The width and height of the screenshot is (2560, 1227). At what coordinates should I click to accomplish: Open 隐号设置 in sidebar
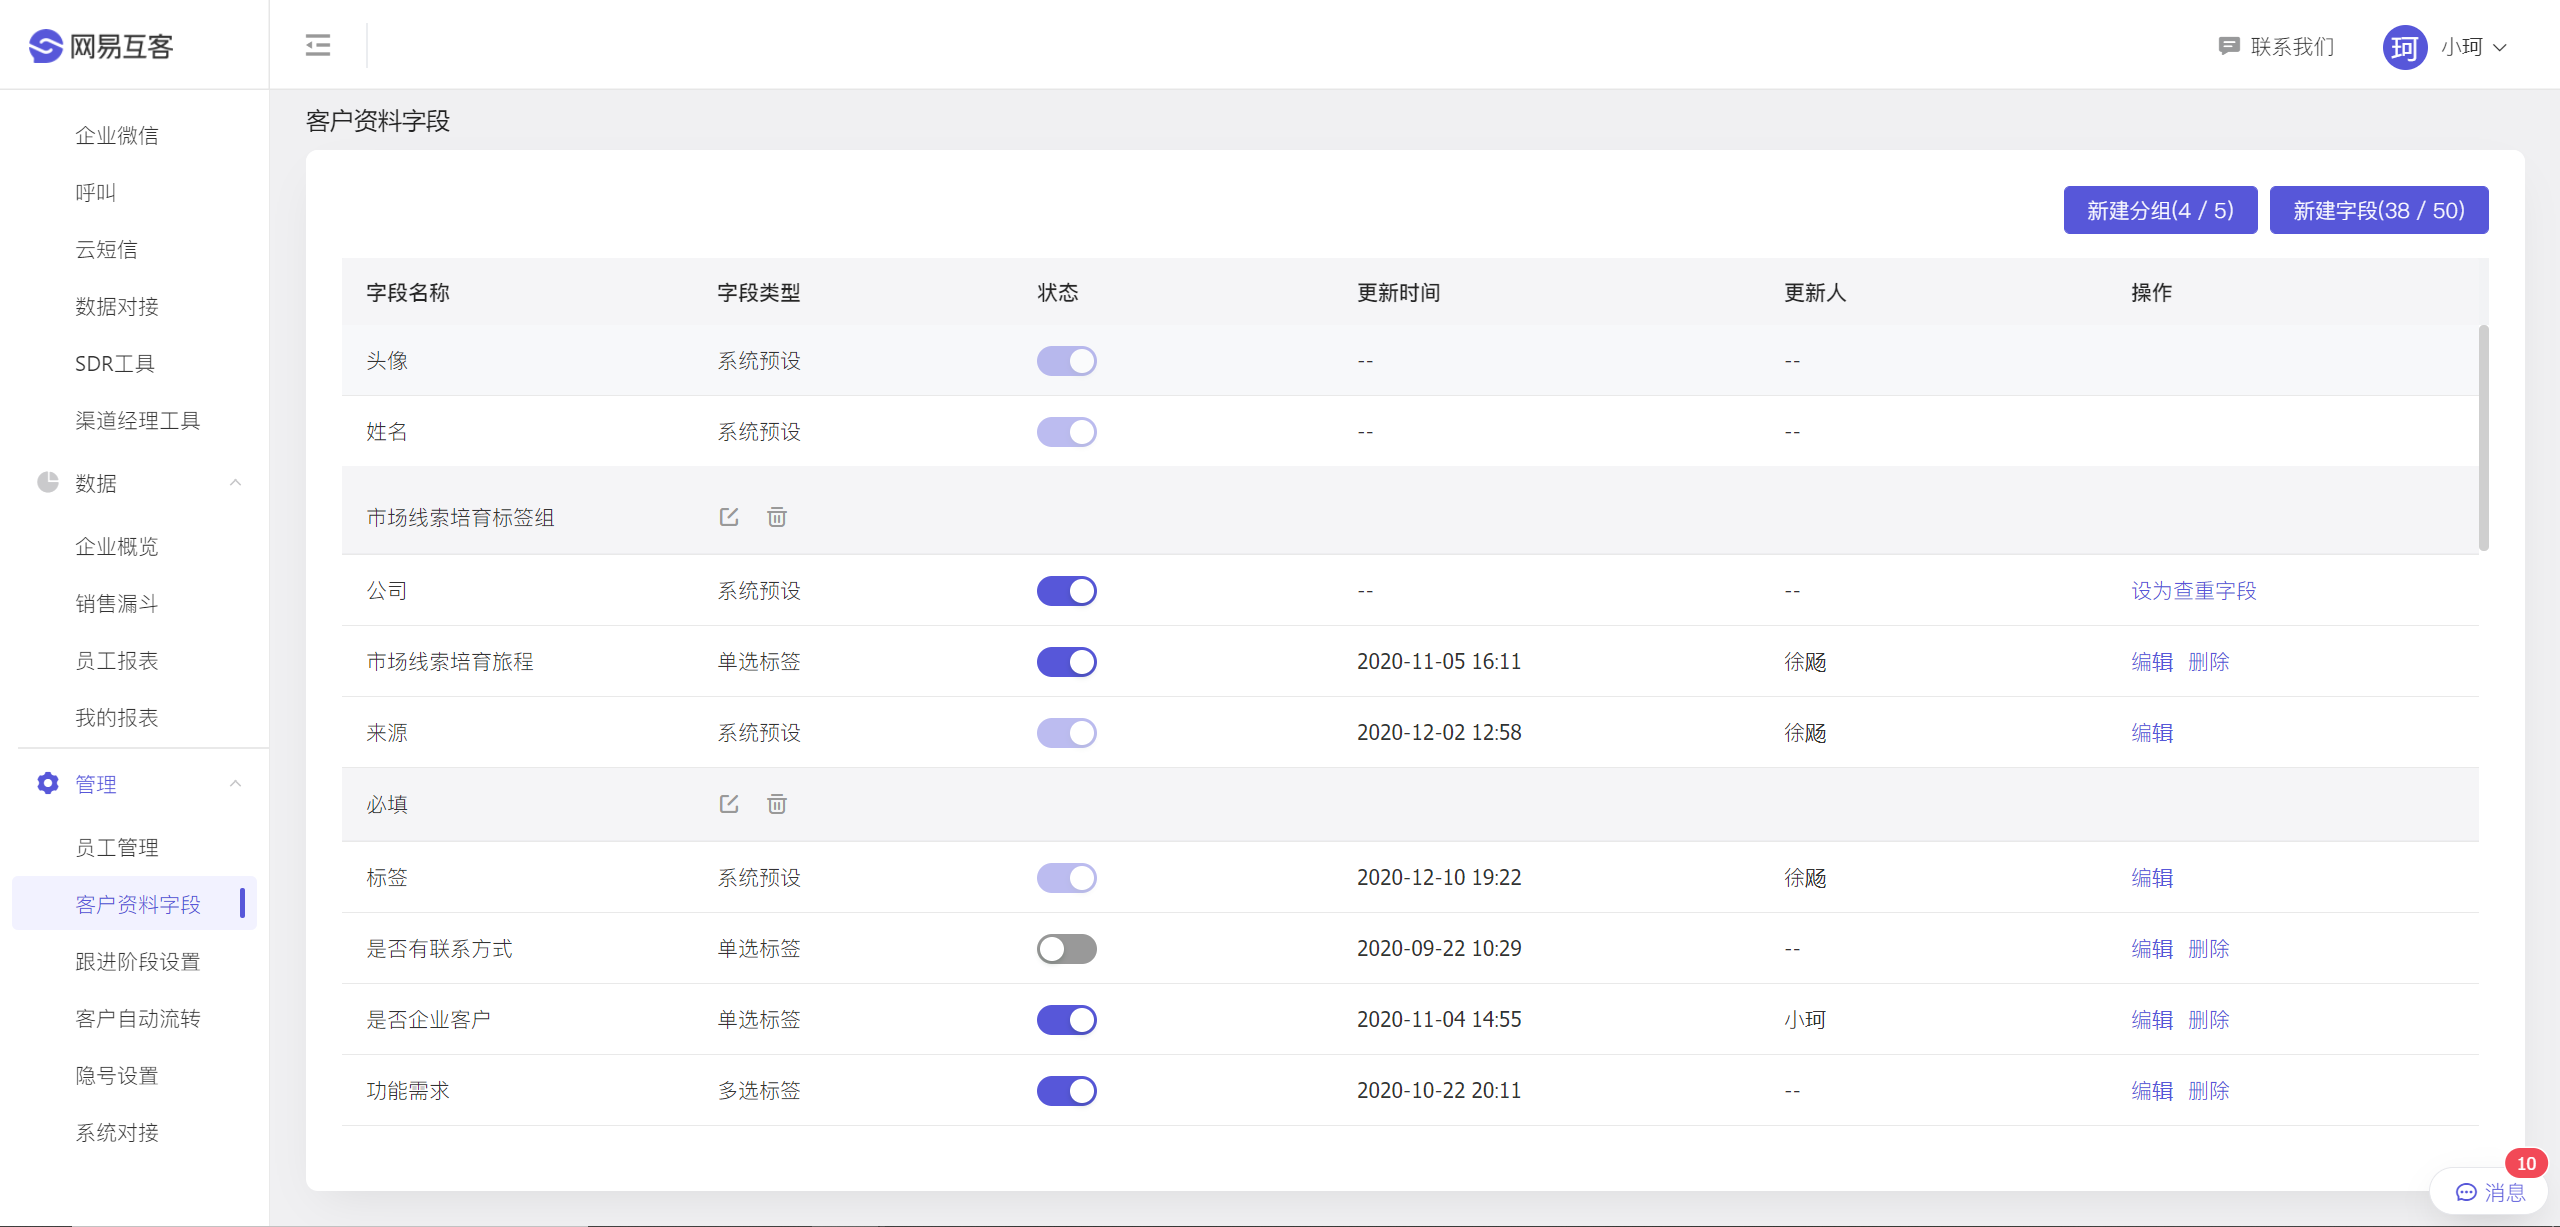pyautogui.click(x=117, y=1075)
